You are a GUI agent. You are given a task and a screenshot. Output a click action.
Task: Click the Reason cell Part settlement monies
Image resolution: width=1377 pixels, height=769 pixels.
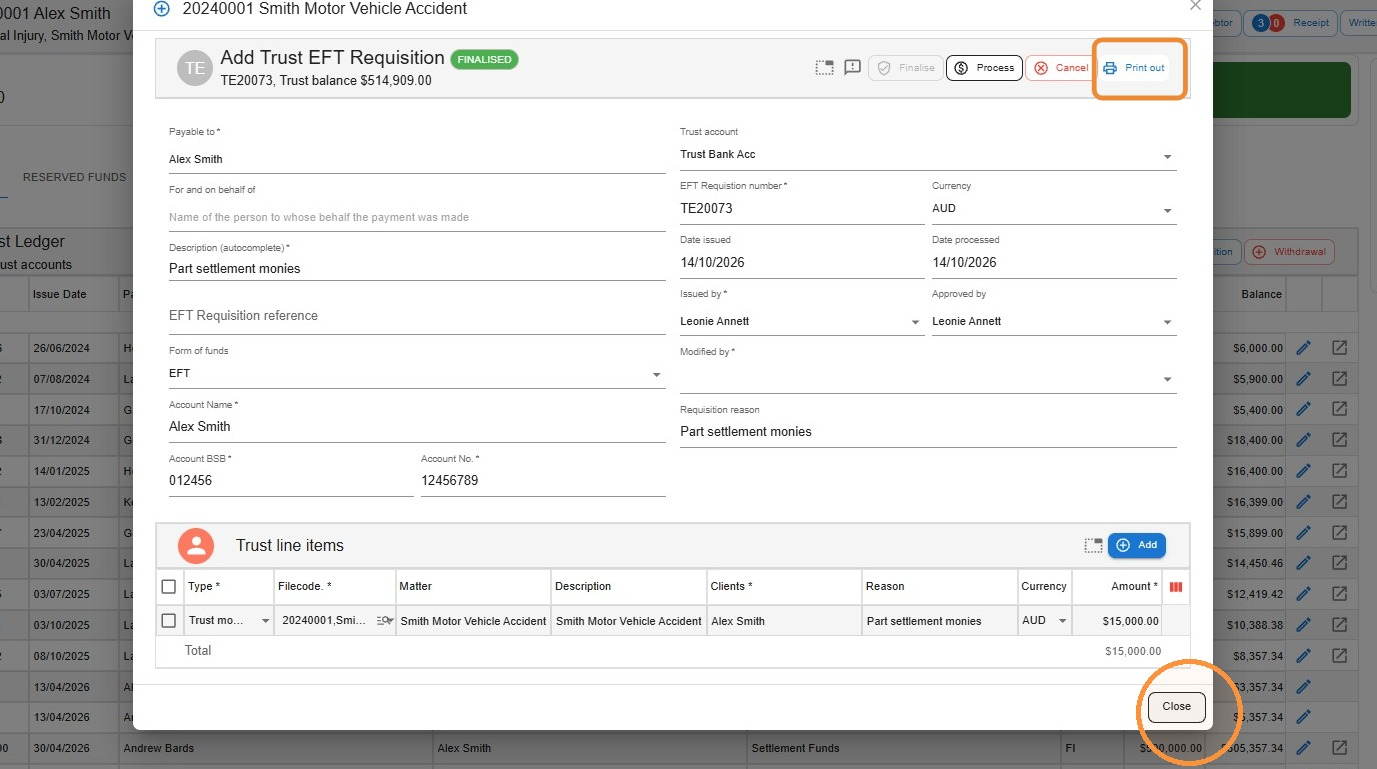(x=939, y=621)
